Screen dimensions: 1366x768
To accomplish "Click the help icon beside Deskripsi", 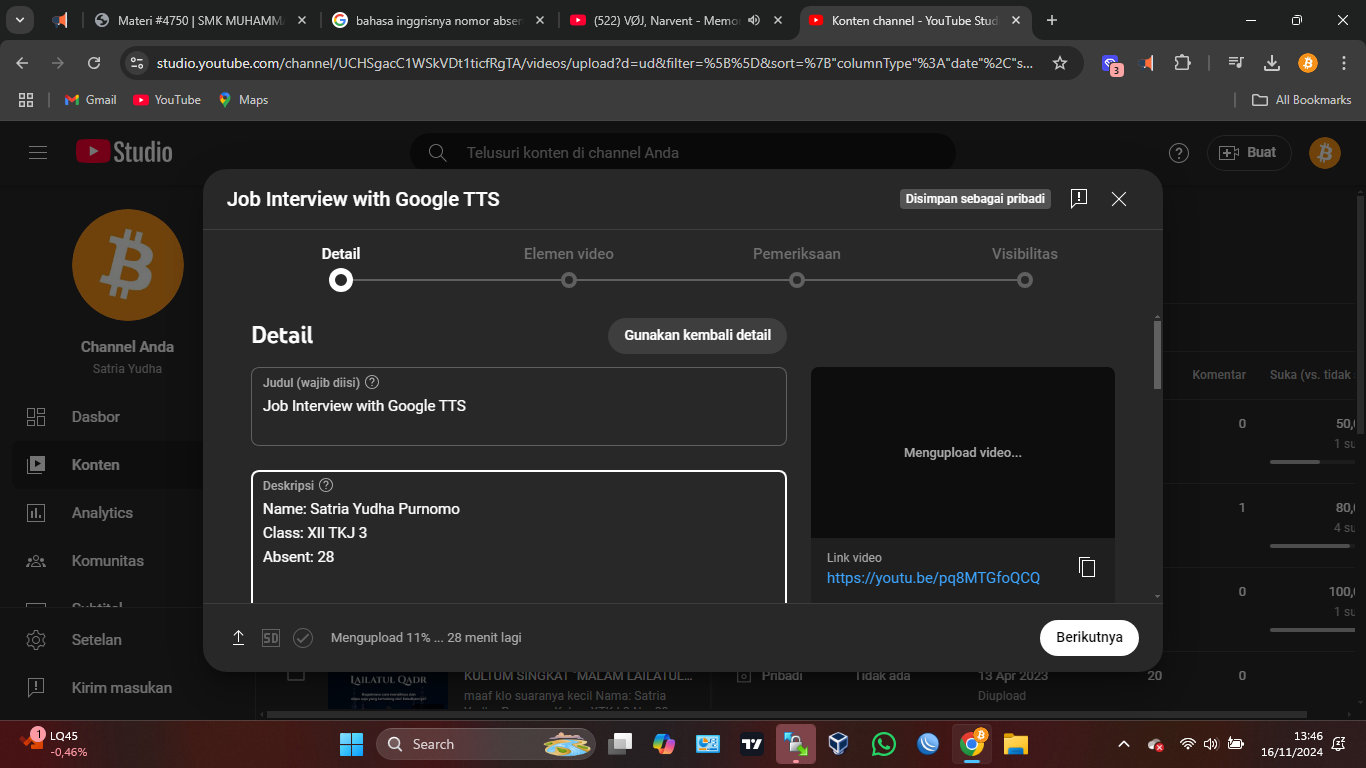I will pos(326,485).
